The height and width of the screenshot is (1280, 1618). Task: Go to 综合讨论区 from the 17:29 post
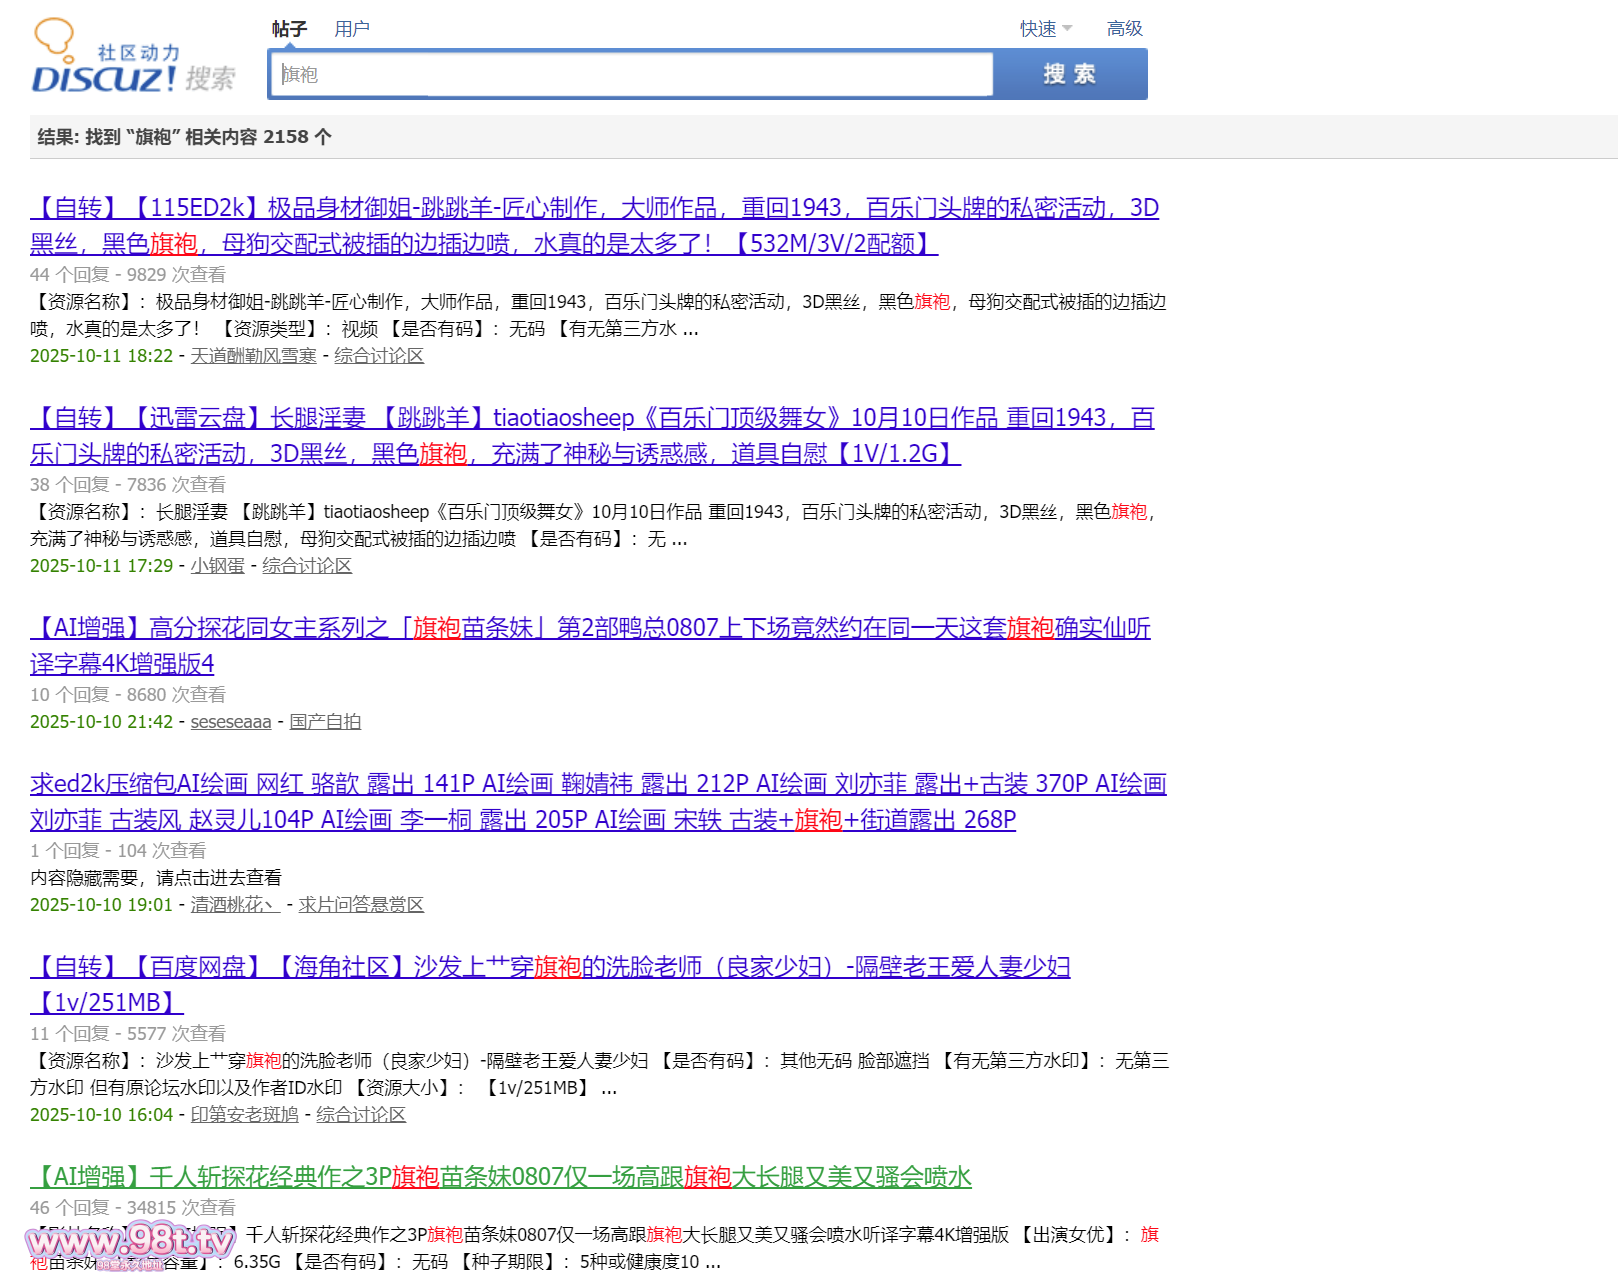[x=307, y=566]
